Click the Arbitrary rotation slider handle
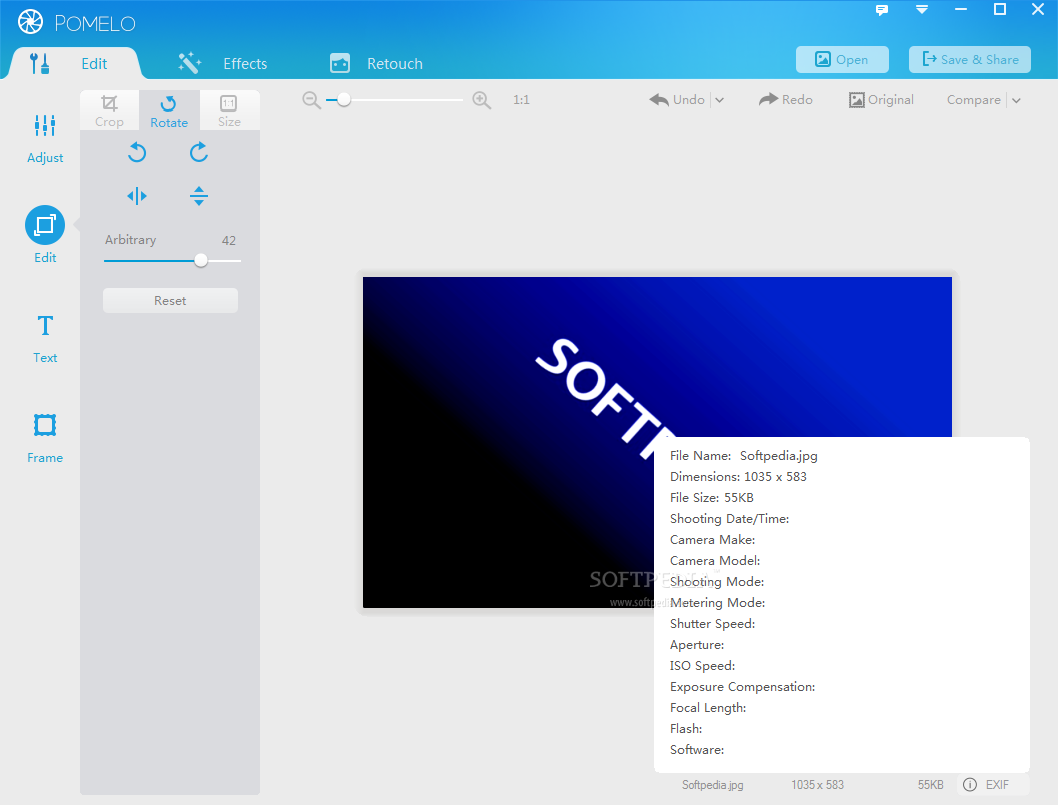The width and height of the screenshot is (1058, 805). [x=201, y=260]
